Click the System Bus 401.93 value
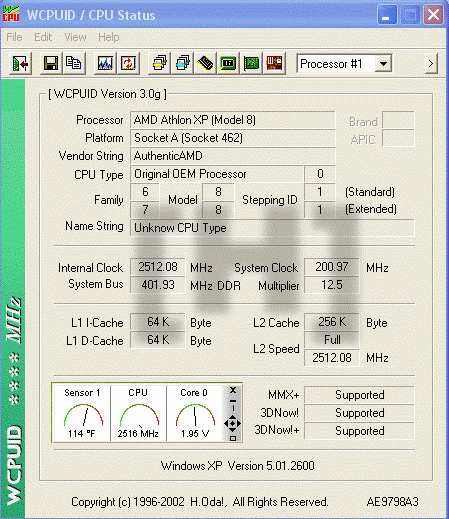449x519 pixels. (x=158, y=285)
